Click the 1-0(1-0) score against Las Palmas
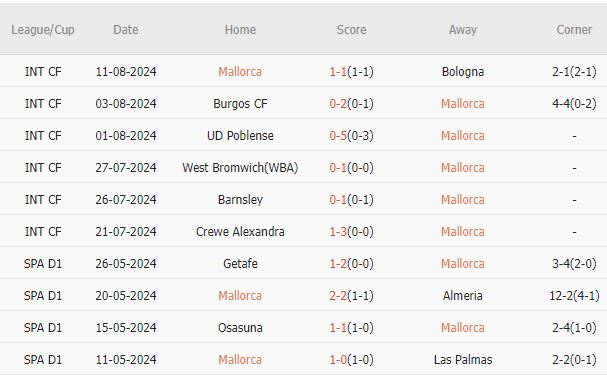This screenshot has width=607, height=382. 351,360
